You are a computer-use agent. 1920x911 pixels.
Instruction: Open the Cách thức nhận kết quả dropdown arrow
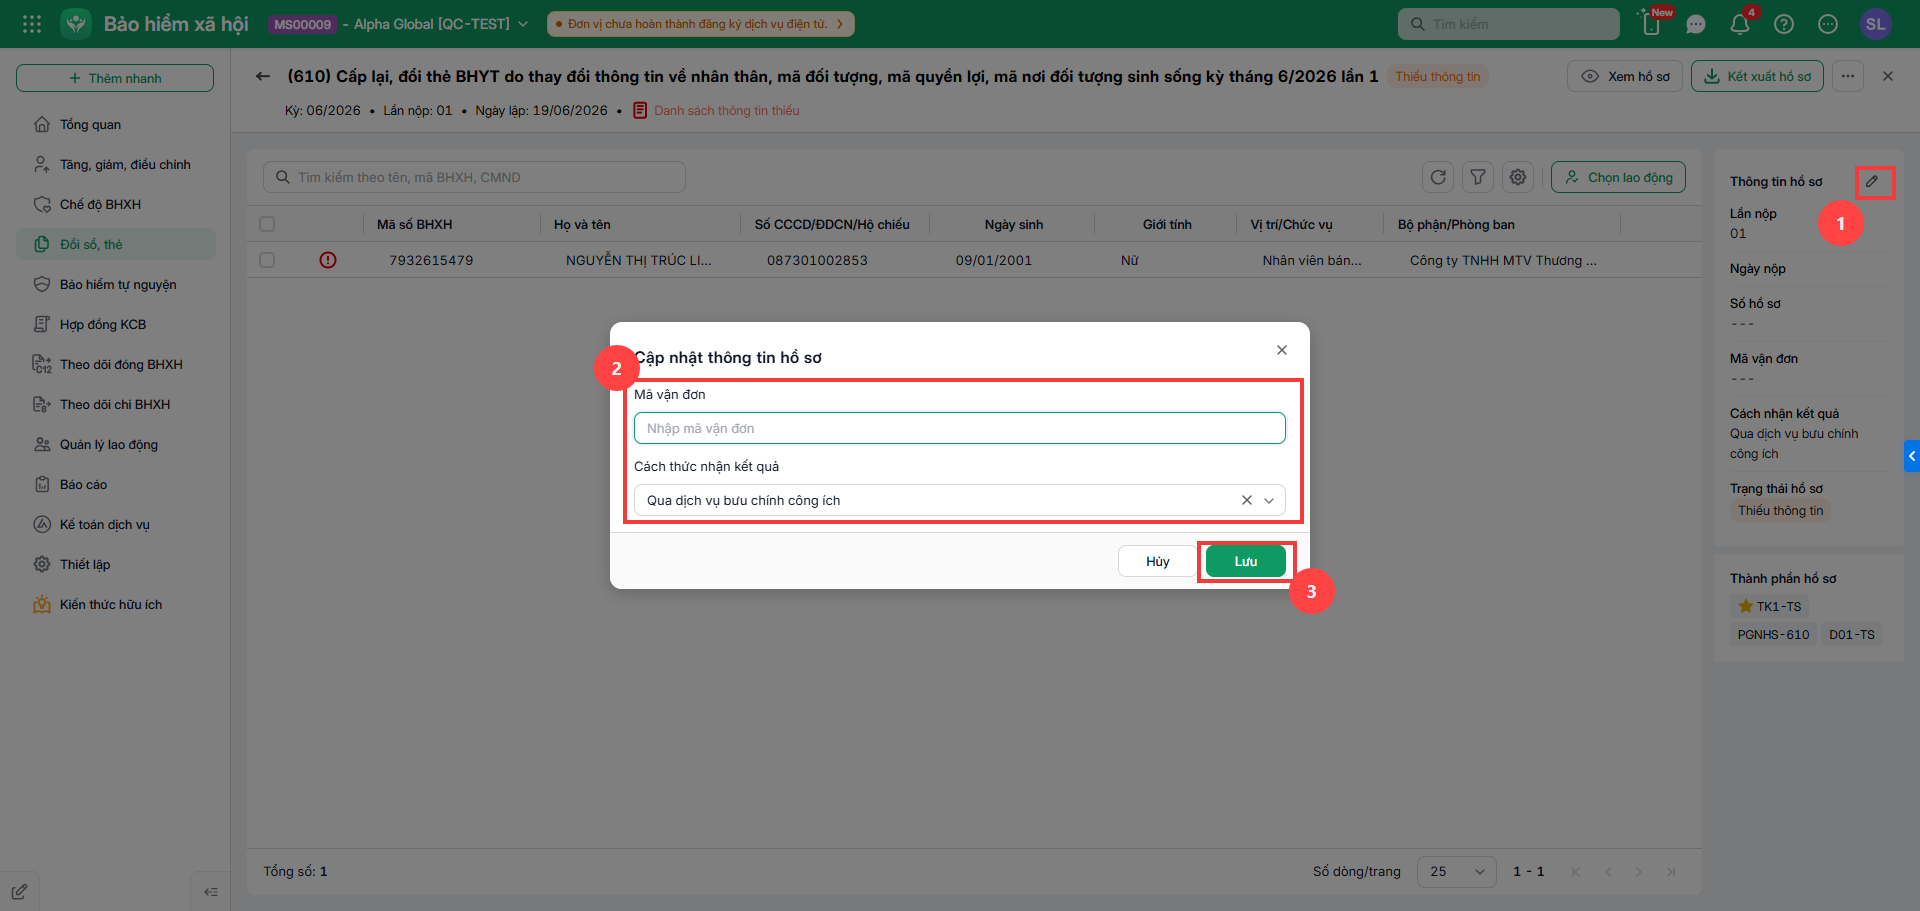pos(1269,500)
